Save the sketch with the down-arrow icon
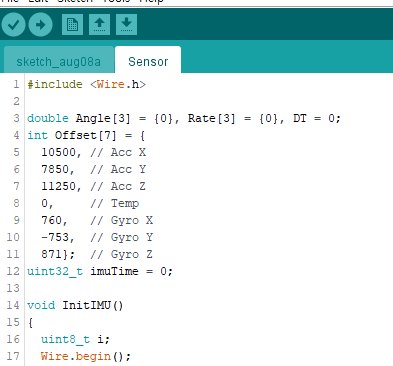 (126, 25)
